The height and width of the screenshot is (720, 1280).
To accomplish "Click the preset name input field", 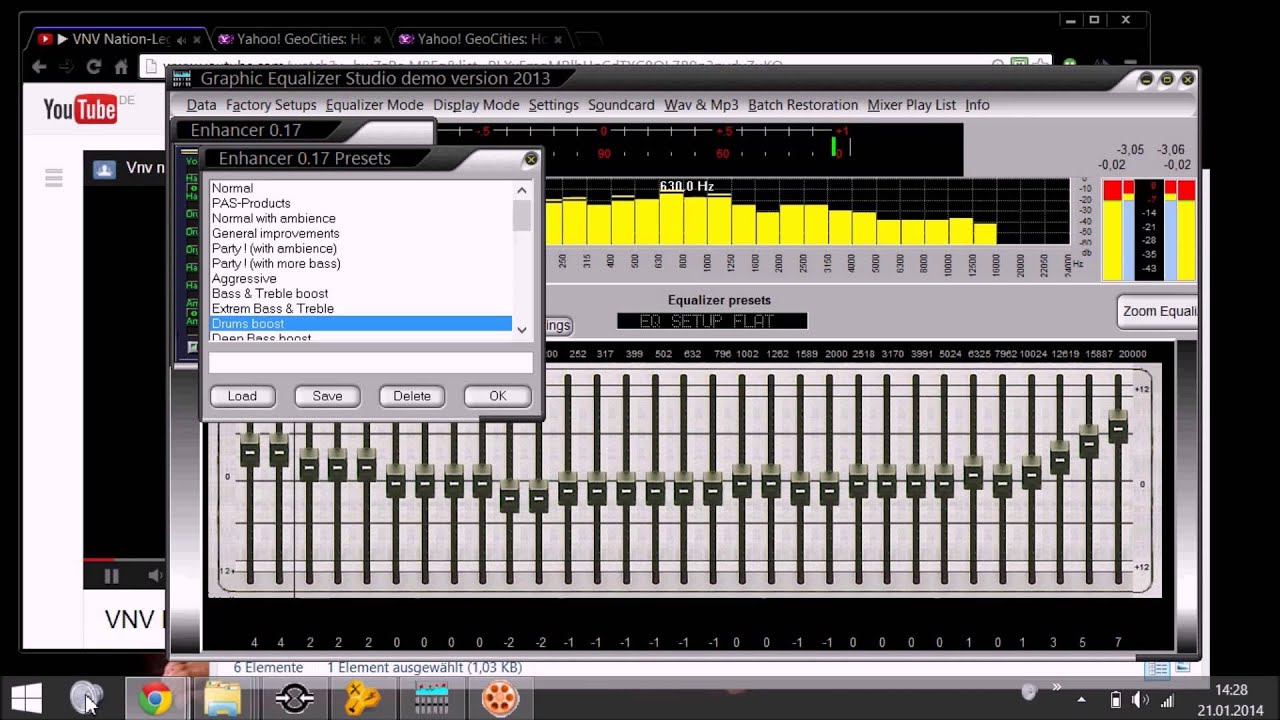I will pyautogui.click(x=370, y=363).
